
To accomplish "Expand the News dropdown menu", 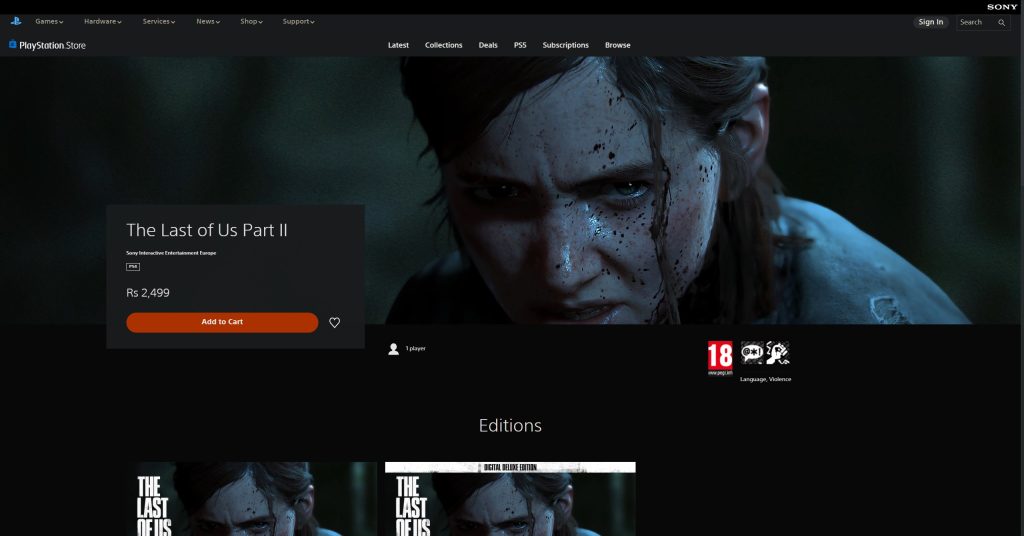I will click(x=208, y=22).
